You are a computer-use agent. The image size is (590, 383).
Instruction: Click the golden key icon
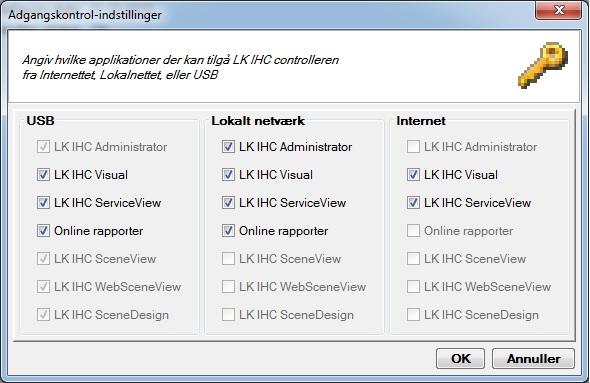pyautogui.click(x=543, y=65)
